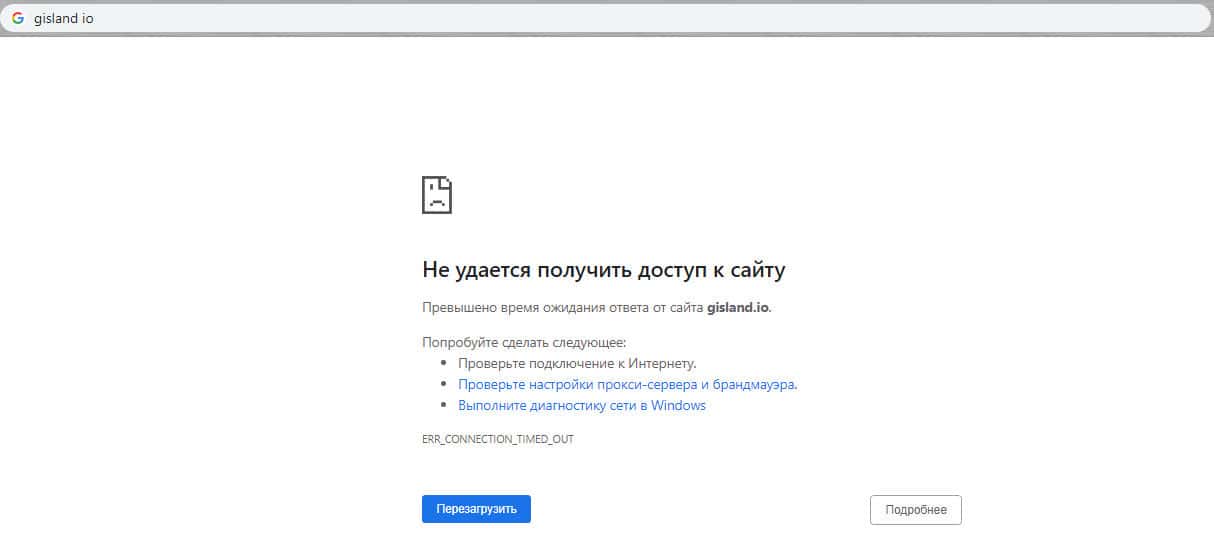Click the sad page error icon
Screen dimensions: 1214x557
[437, 194]
